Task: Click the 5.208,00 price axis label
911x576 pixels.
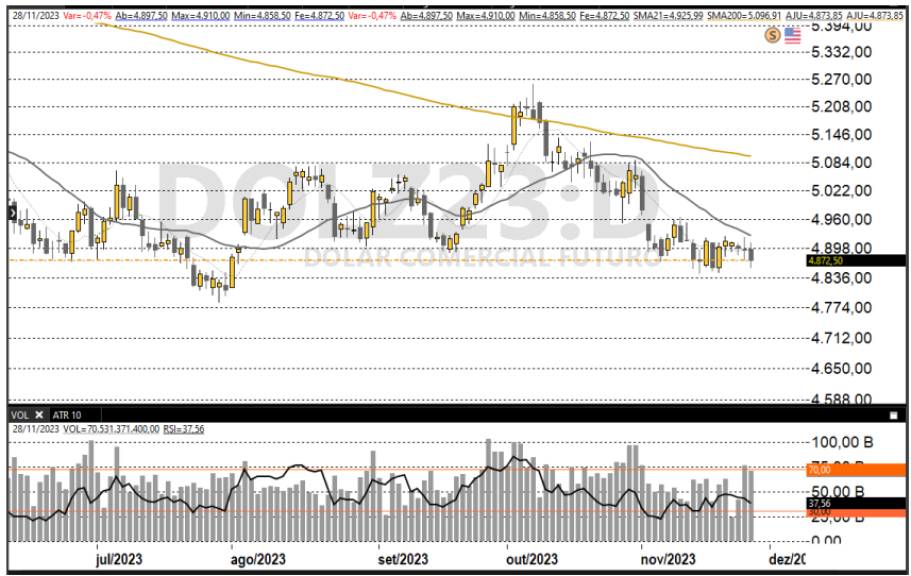Action: click(842, 107)
